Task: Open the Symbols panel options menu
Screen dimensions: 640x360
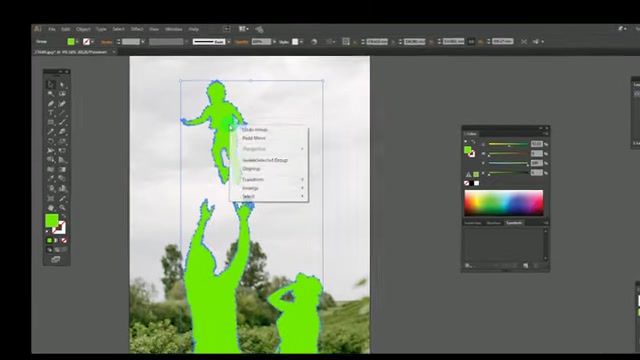Action: 546,223
